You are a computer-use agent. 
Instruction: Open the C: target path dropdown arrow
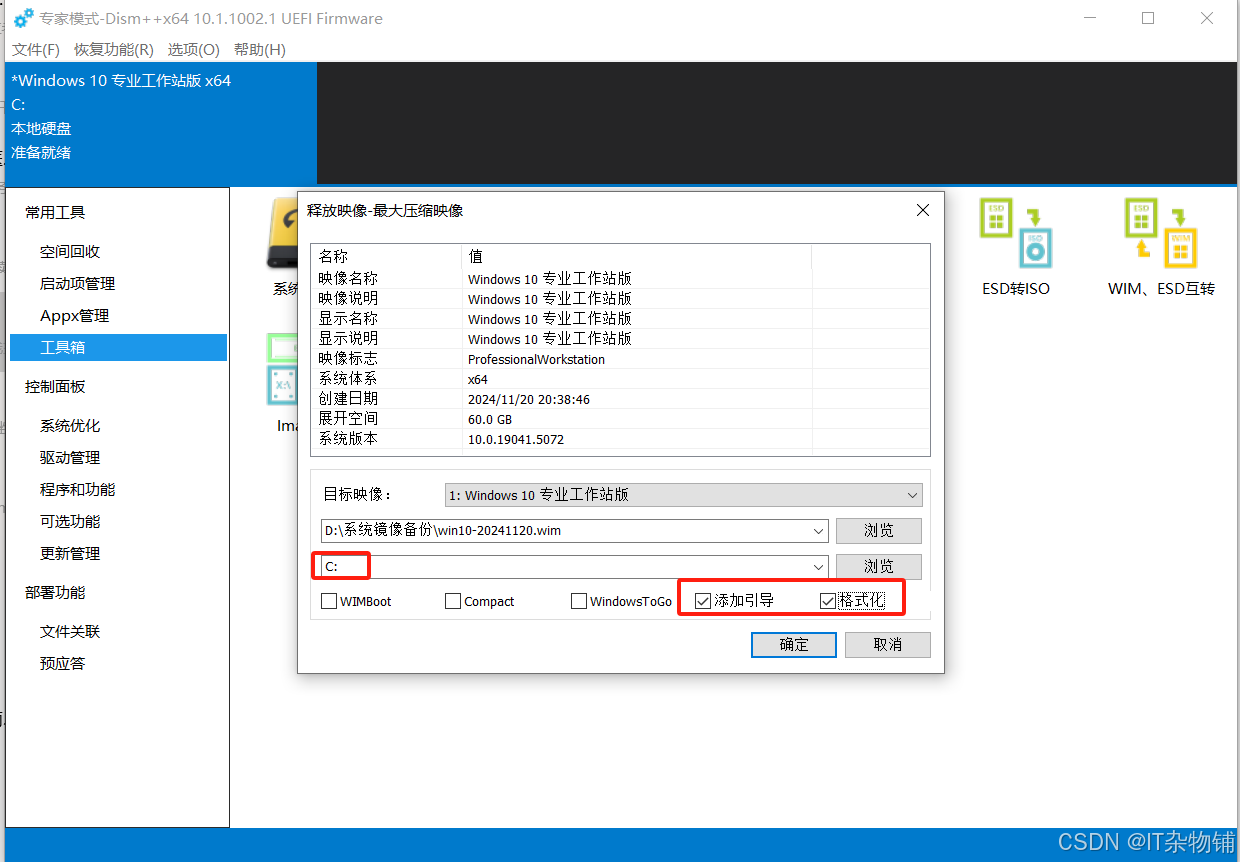coord(819,567)
